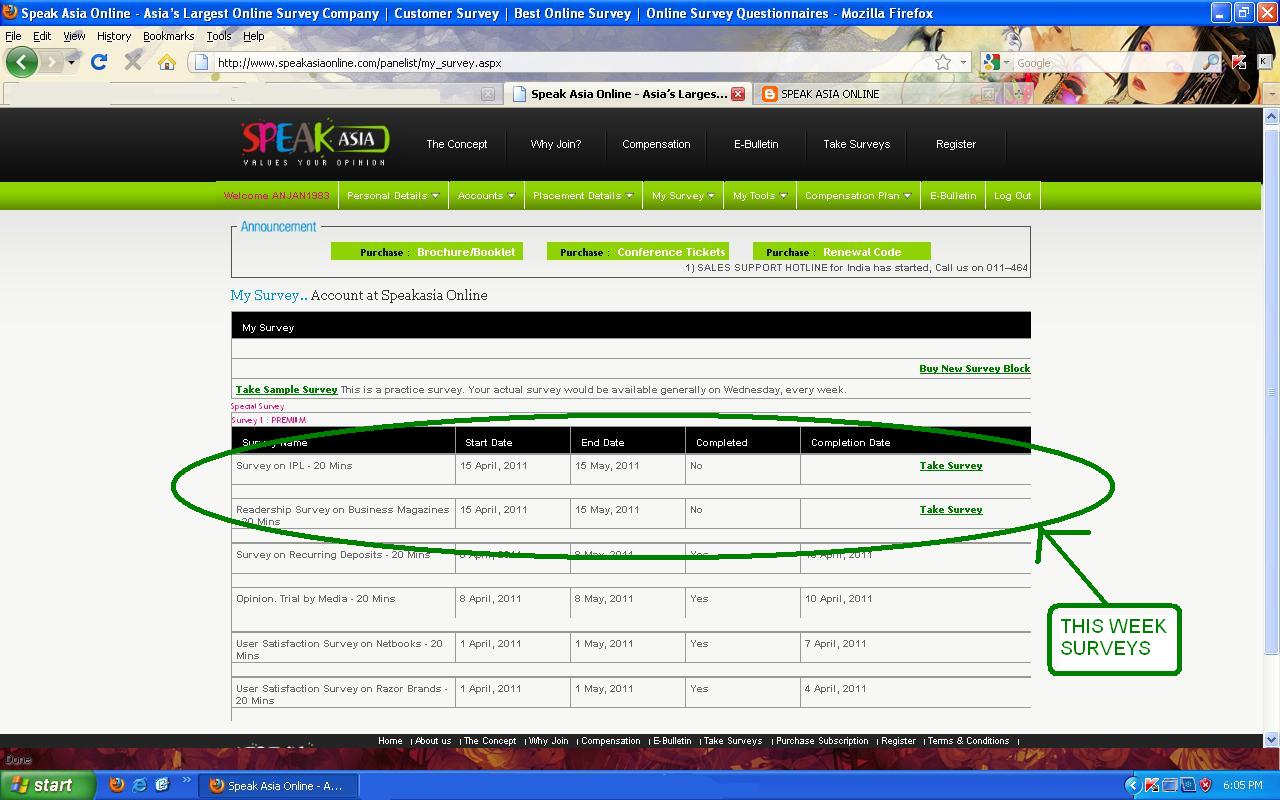Click the Firefox back arrow button

(21, 62)
